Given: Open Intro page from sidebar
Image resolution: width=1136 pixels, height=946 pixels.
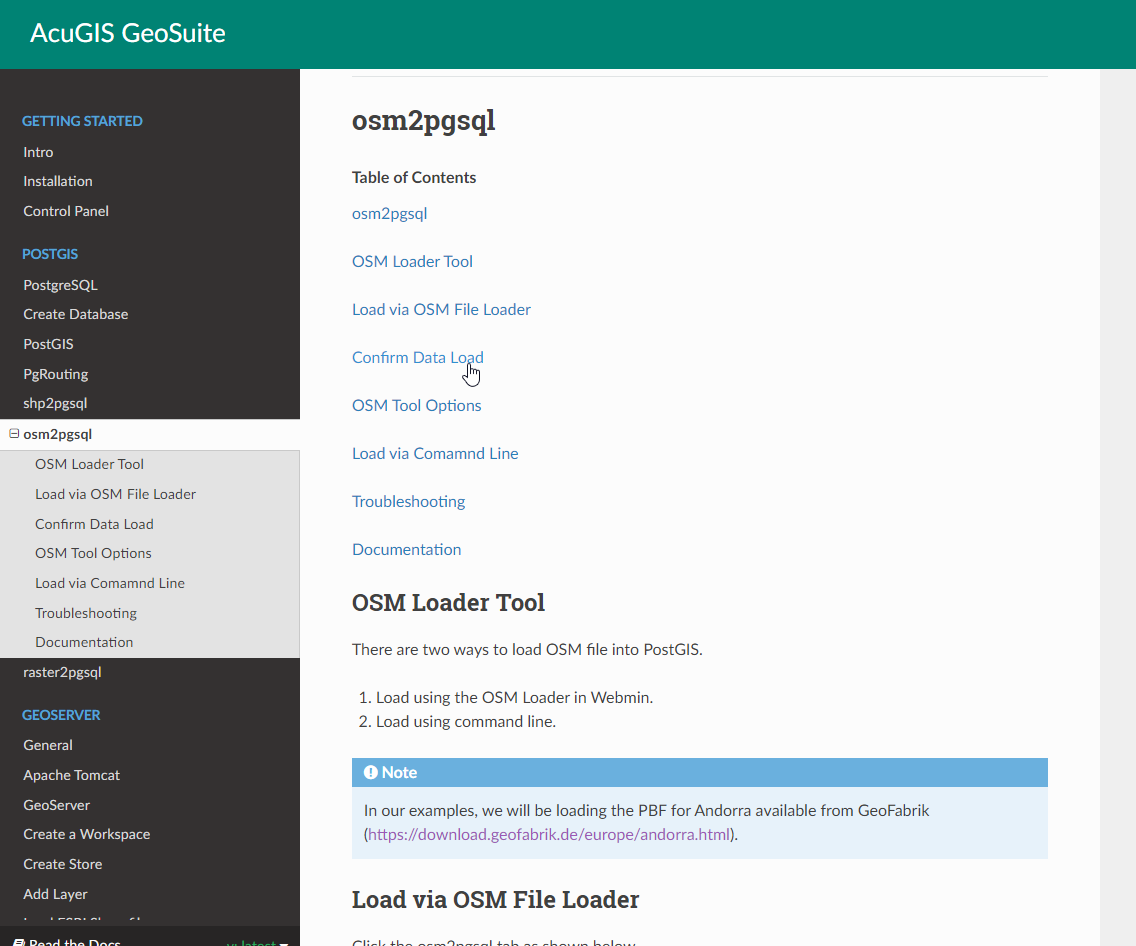Looking at the screenshot, I should [x=38, y=152].
